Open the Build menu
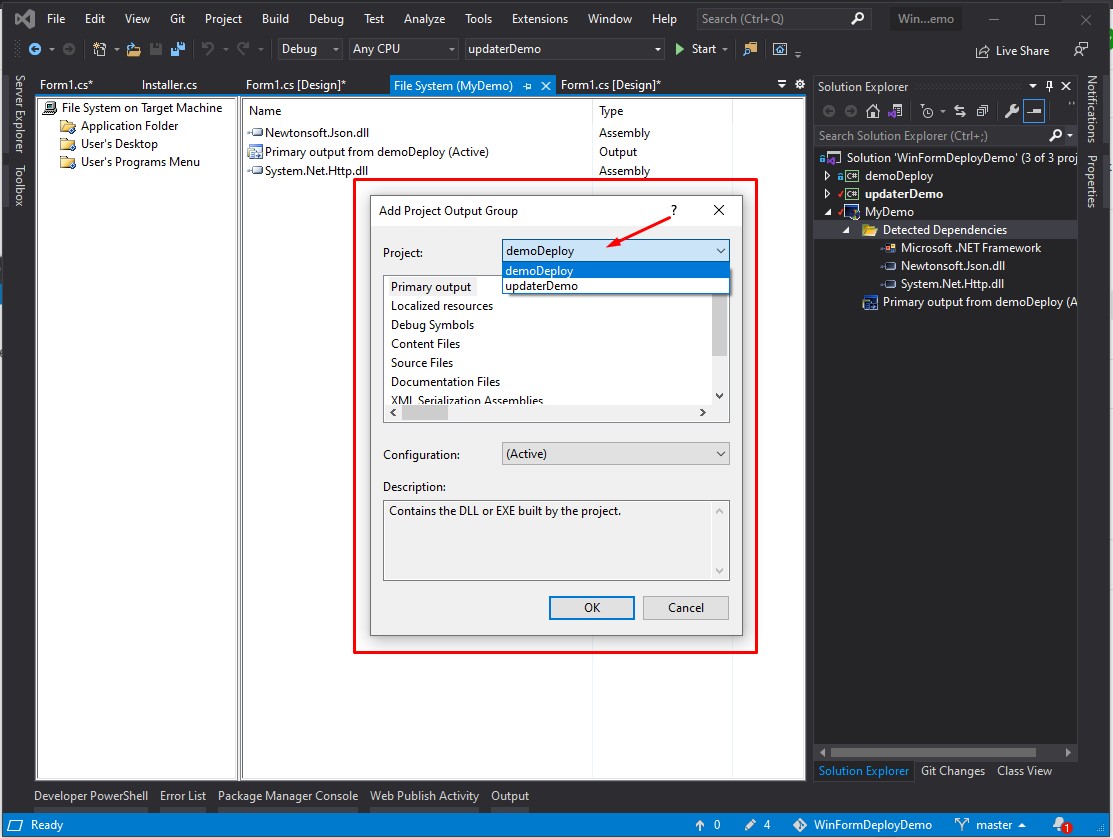The height and width of the screenshot is (838, 1113). coord(275,19)
